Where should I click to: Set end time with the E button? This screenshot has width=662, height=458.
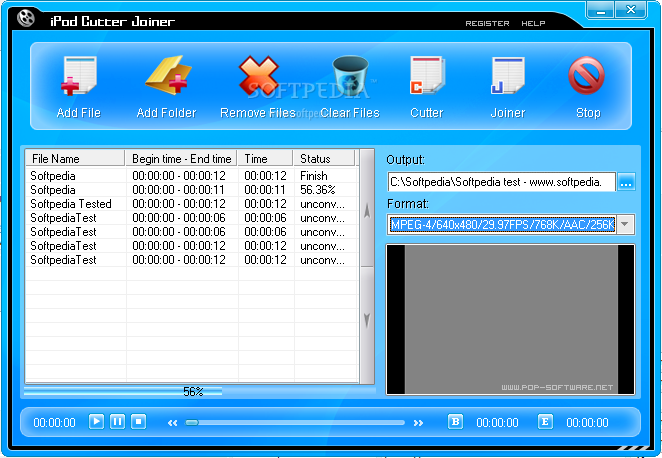[x=545, y=422]
